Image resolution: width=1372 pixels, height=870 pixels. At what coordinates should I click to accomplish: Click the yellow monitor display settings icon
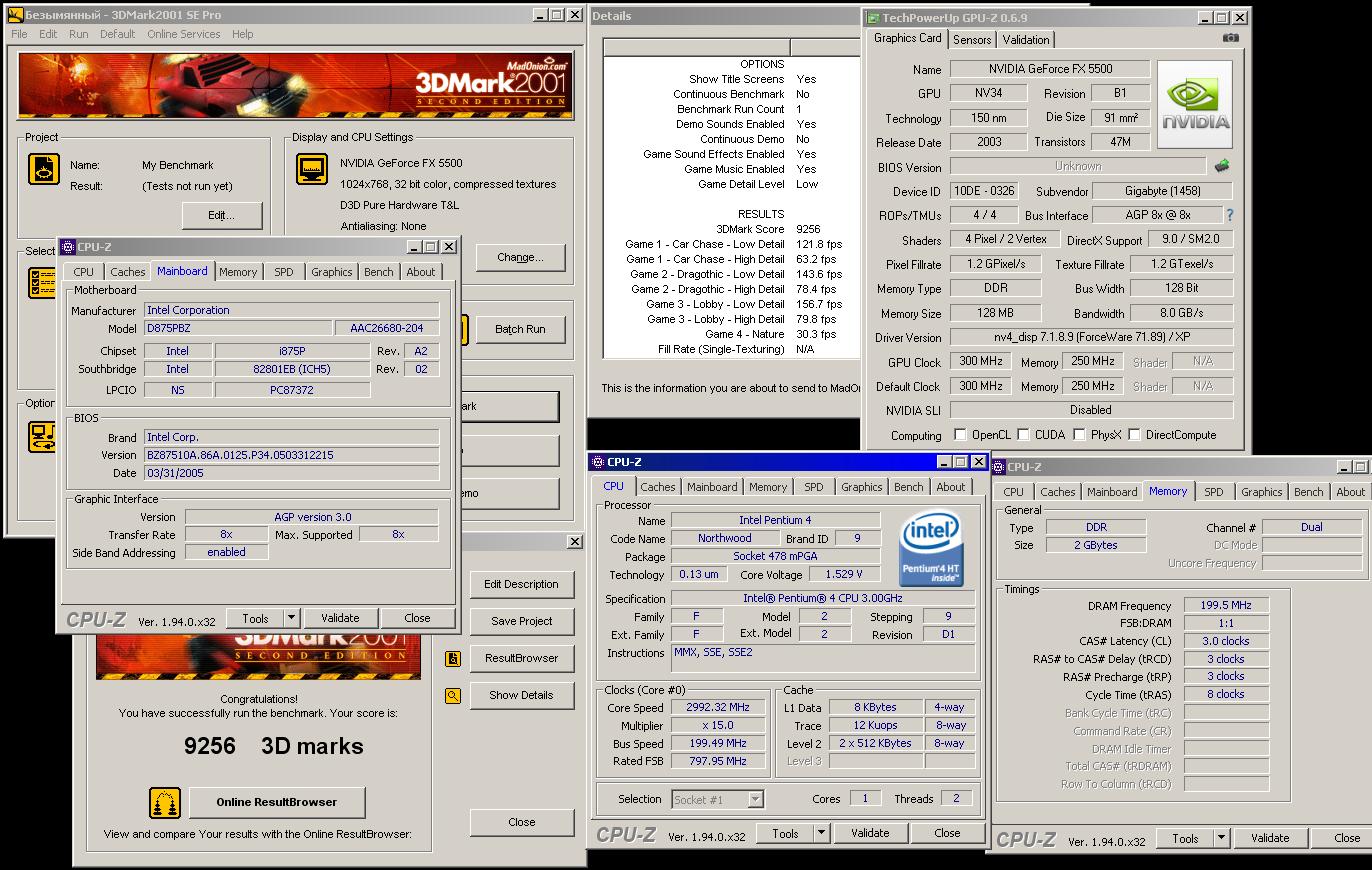312,170
